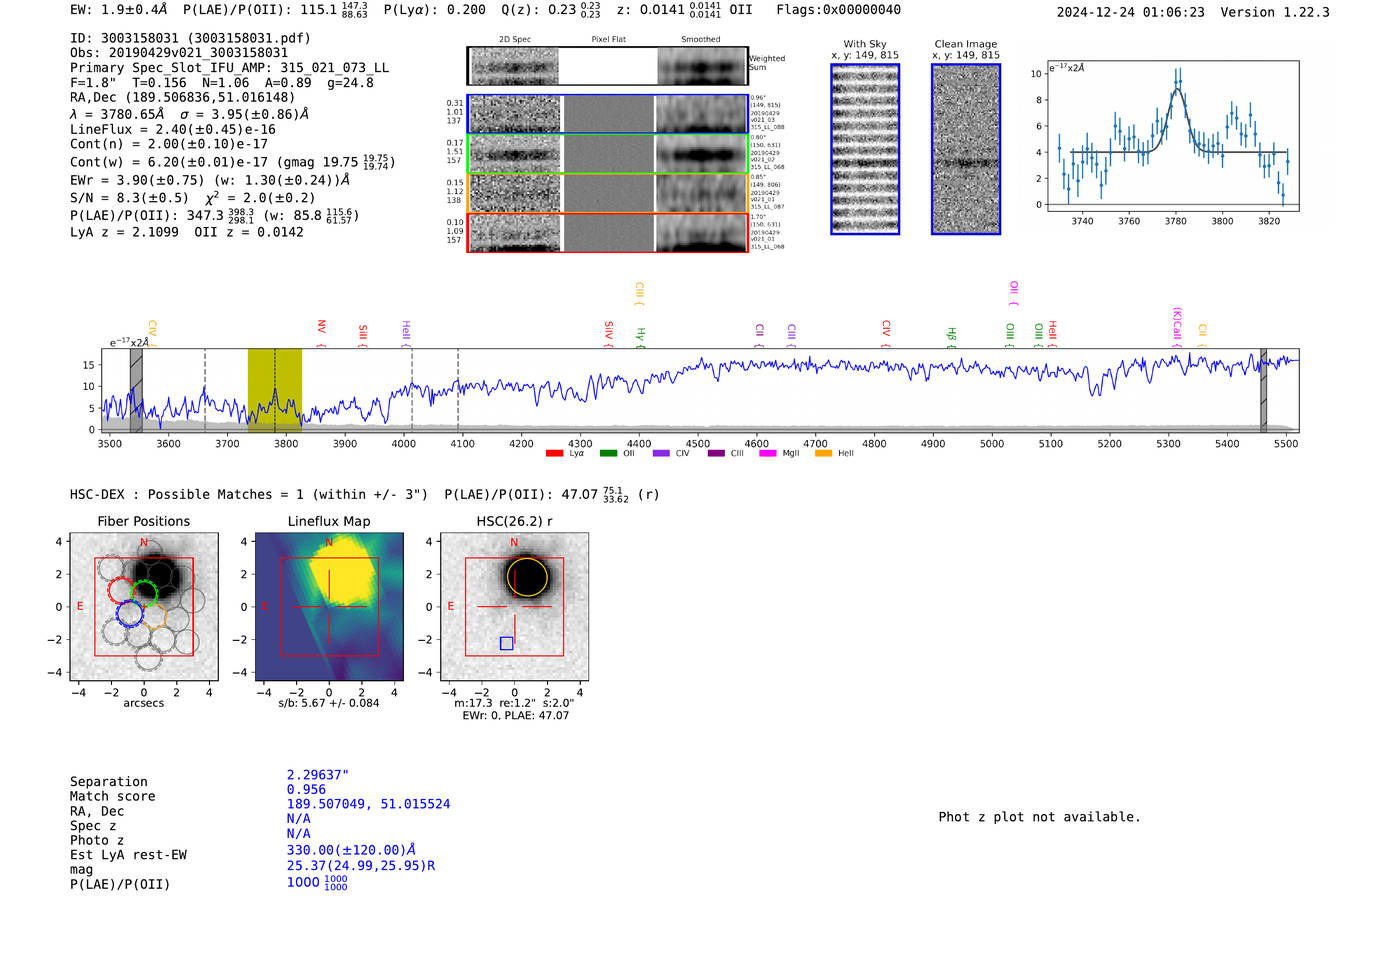This screenshot has width=1400, height=953.
Task: Click the red SiII line marker
Action: tap(363, 334)
